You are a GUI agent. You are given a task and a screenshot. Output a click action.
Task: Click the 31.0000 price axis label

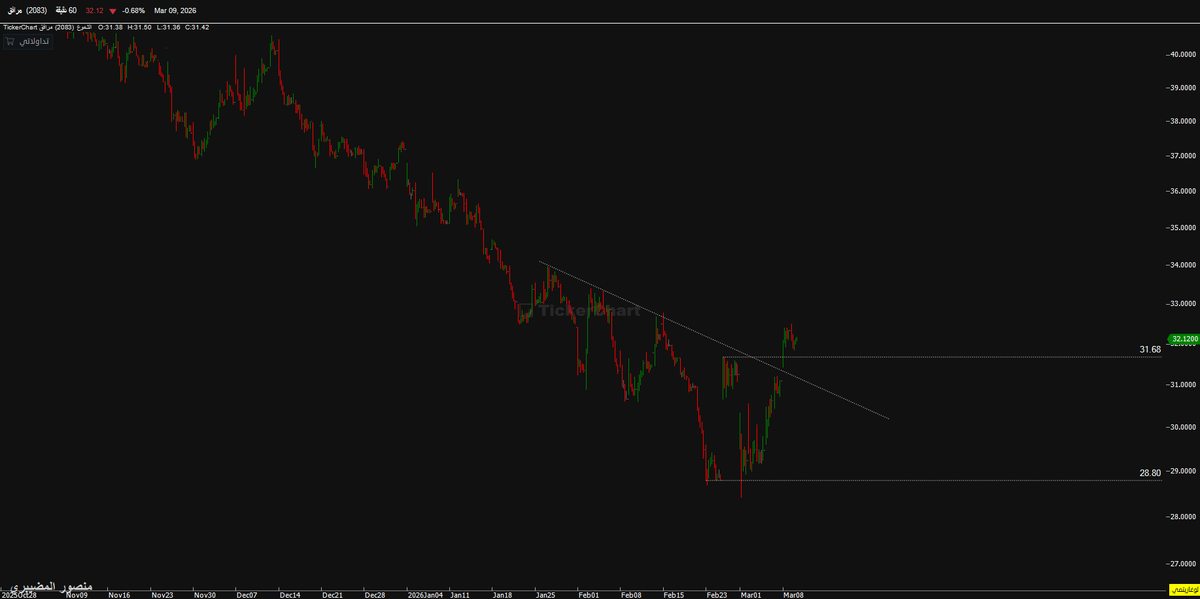click(1182, 385)
